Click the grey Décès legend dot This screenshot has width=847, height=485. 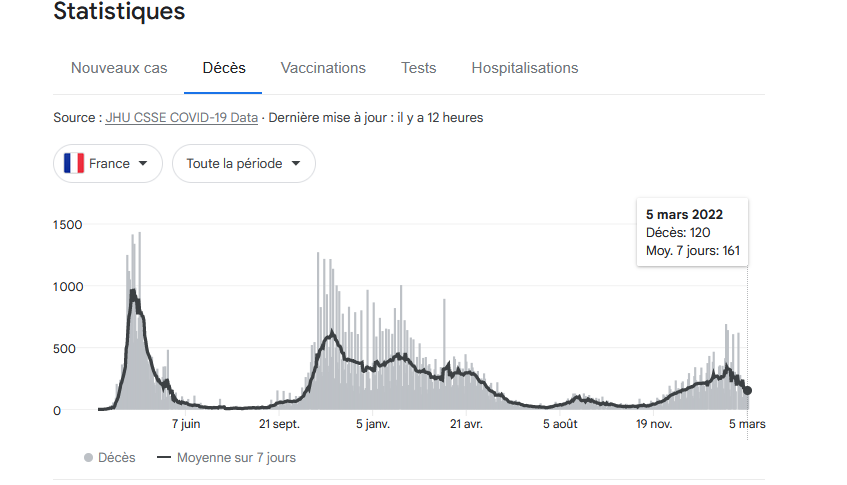89,458
